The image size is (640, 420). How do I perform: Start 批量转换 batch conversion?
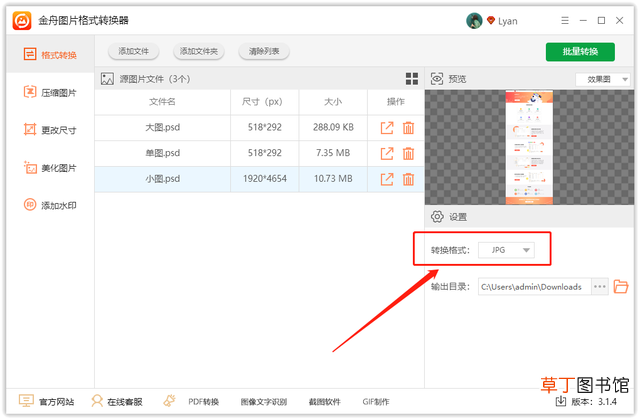pos(580,52)
